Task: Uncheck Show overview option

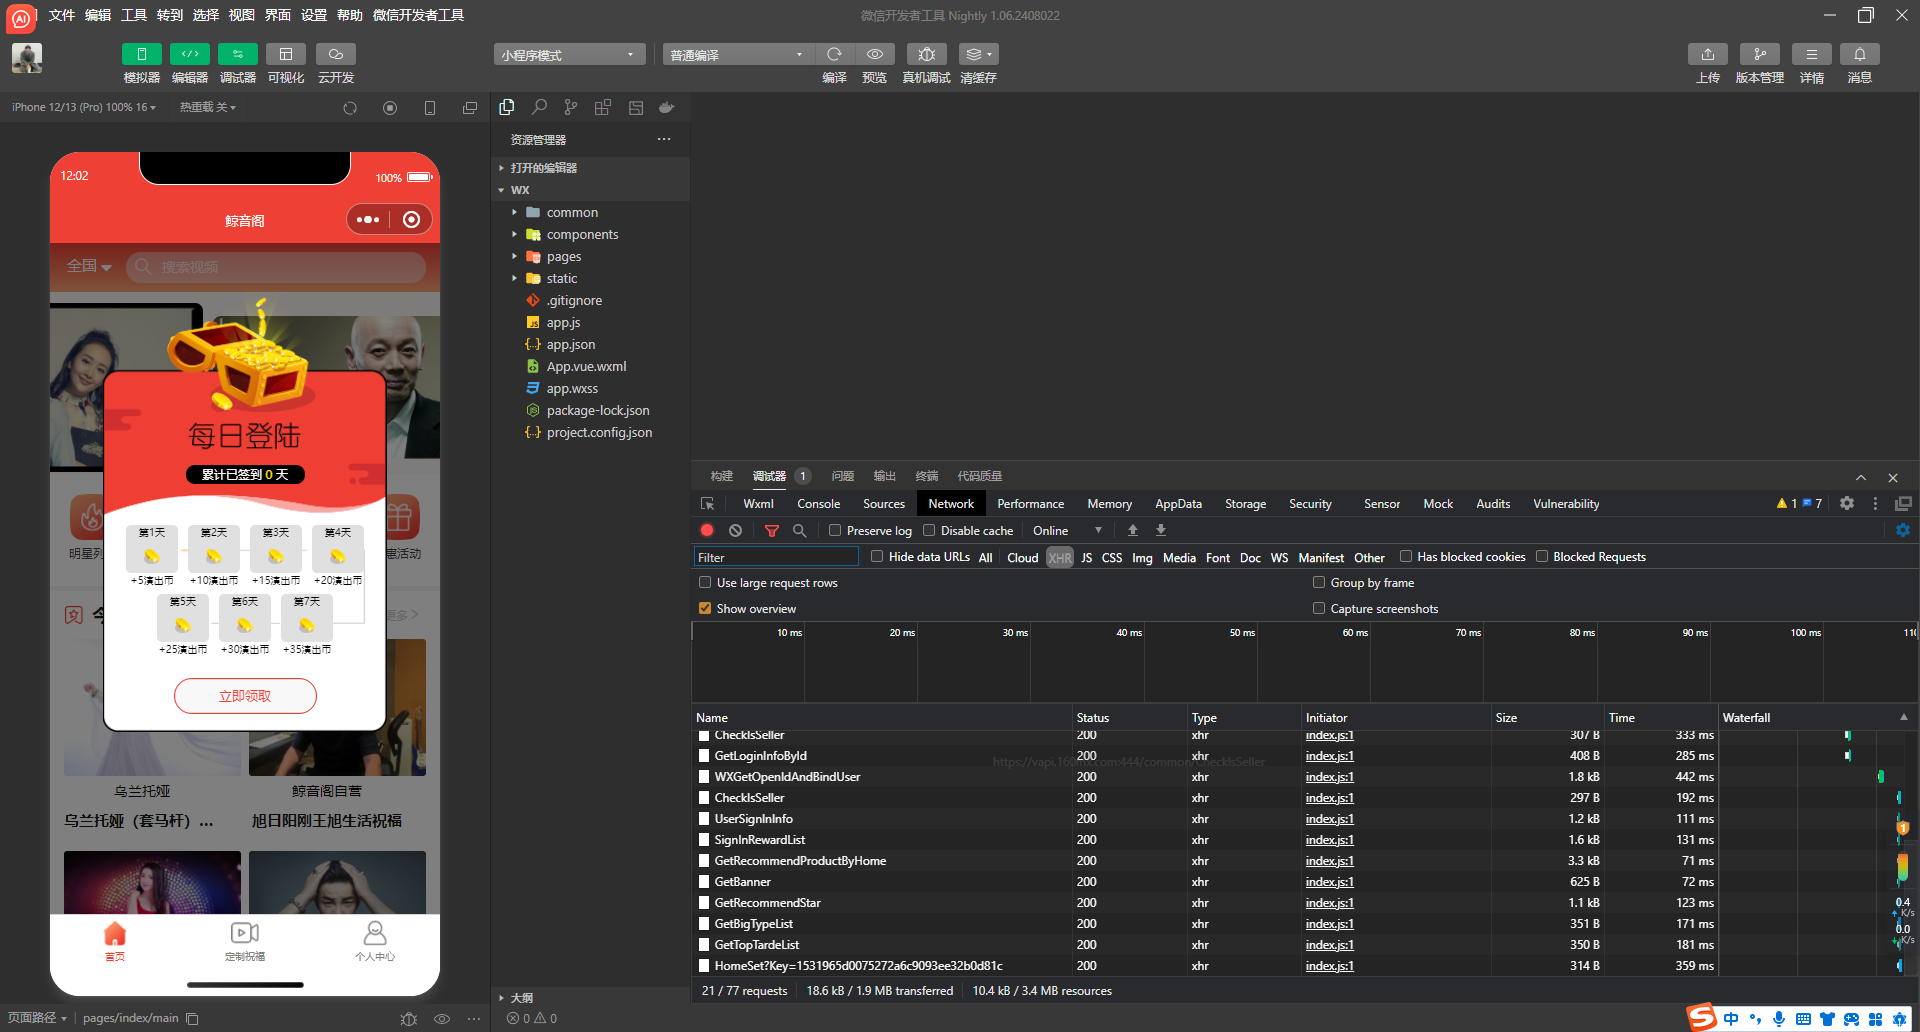Action: pos(705,609)
